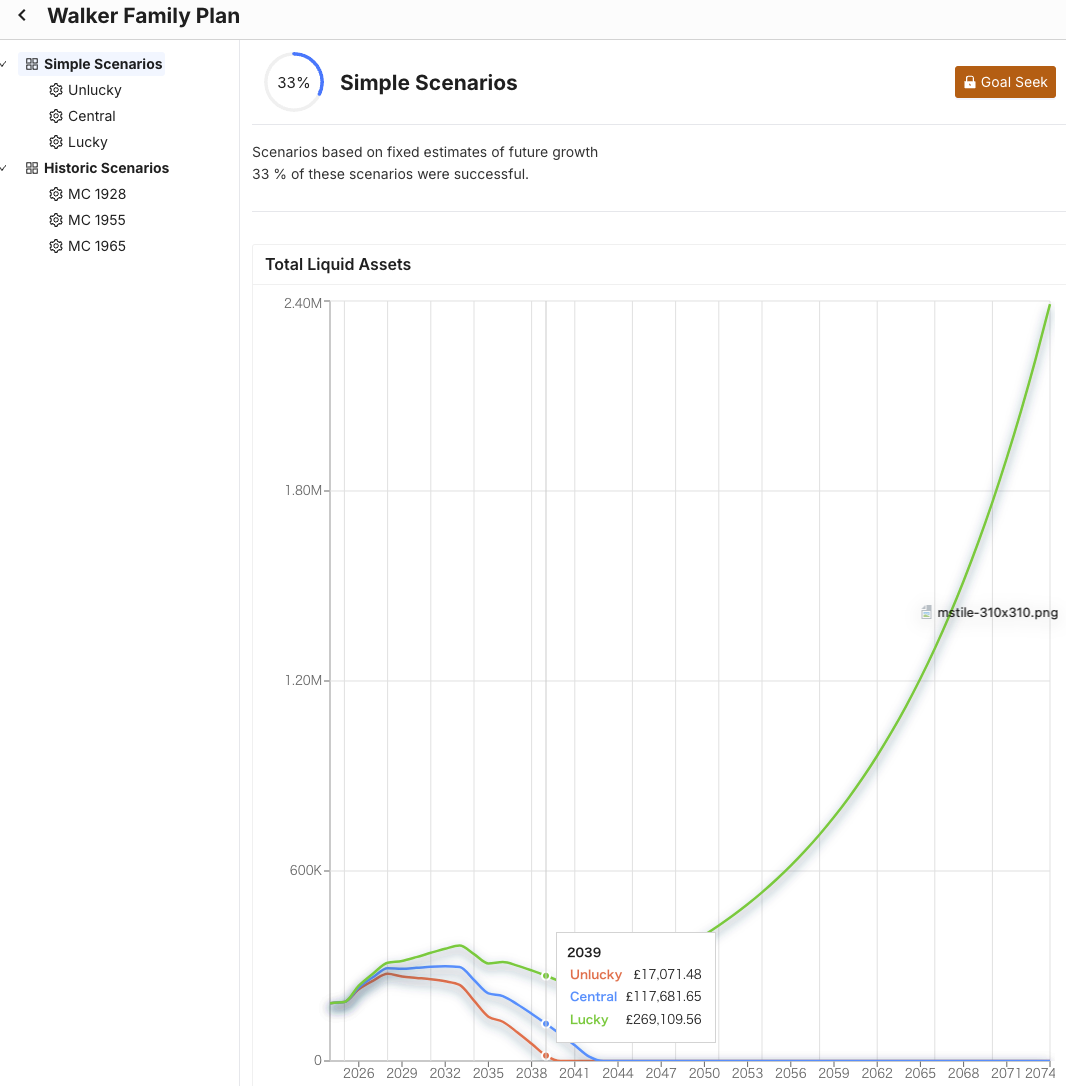The height and width of the screenshot is (1086, 1066).
Task: Click the gear icon beside Central
Action: [56, 116]
